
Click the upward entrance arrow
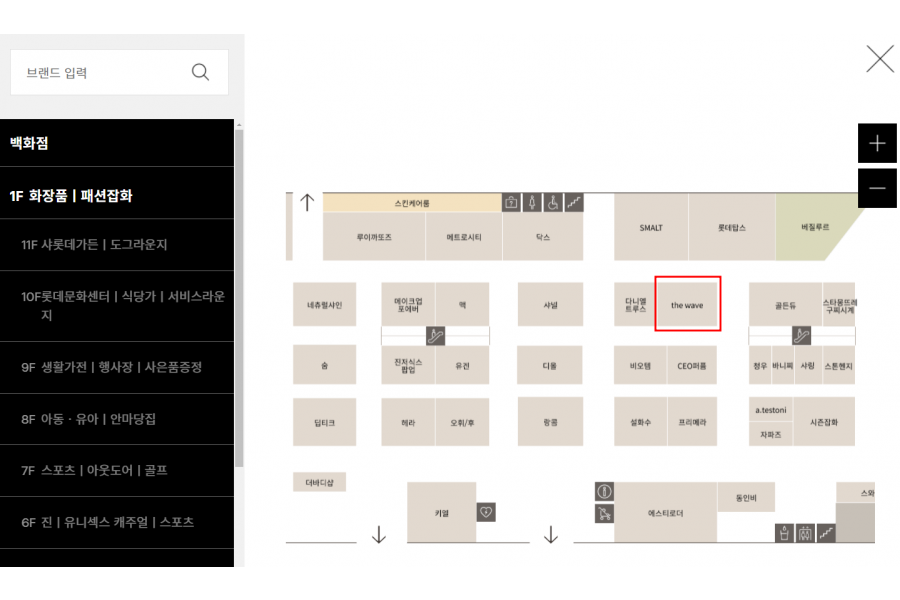pos(307,202)
